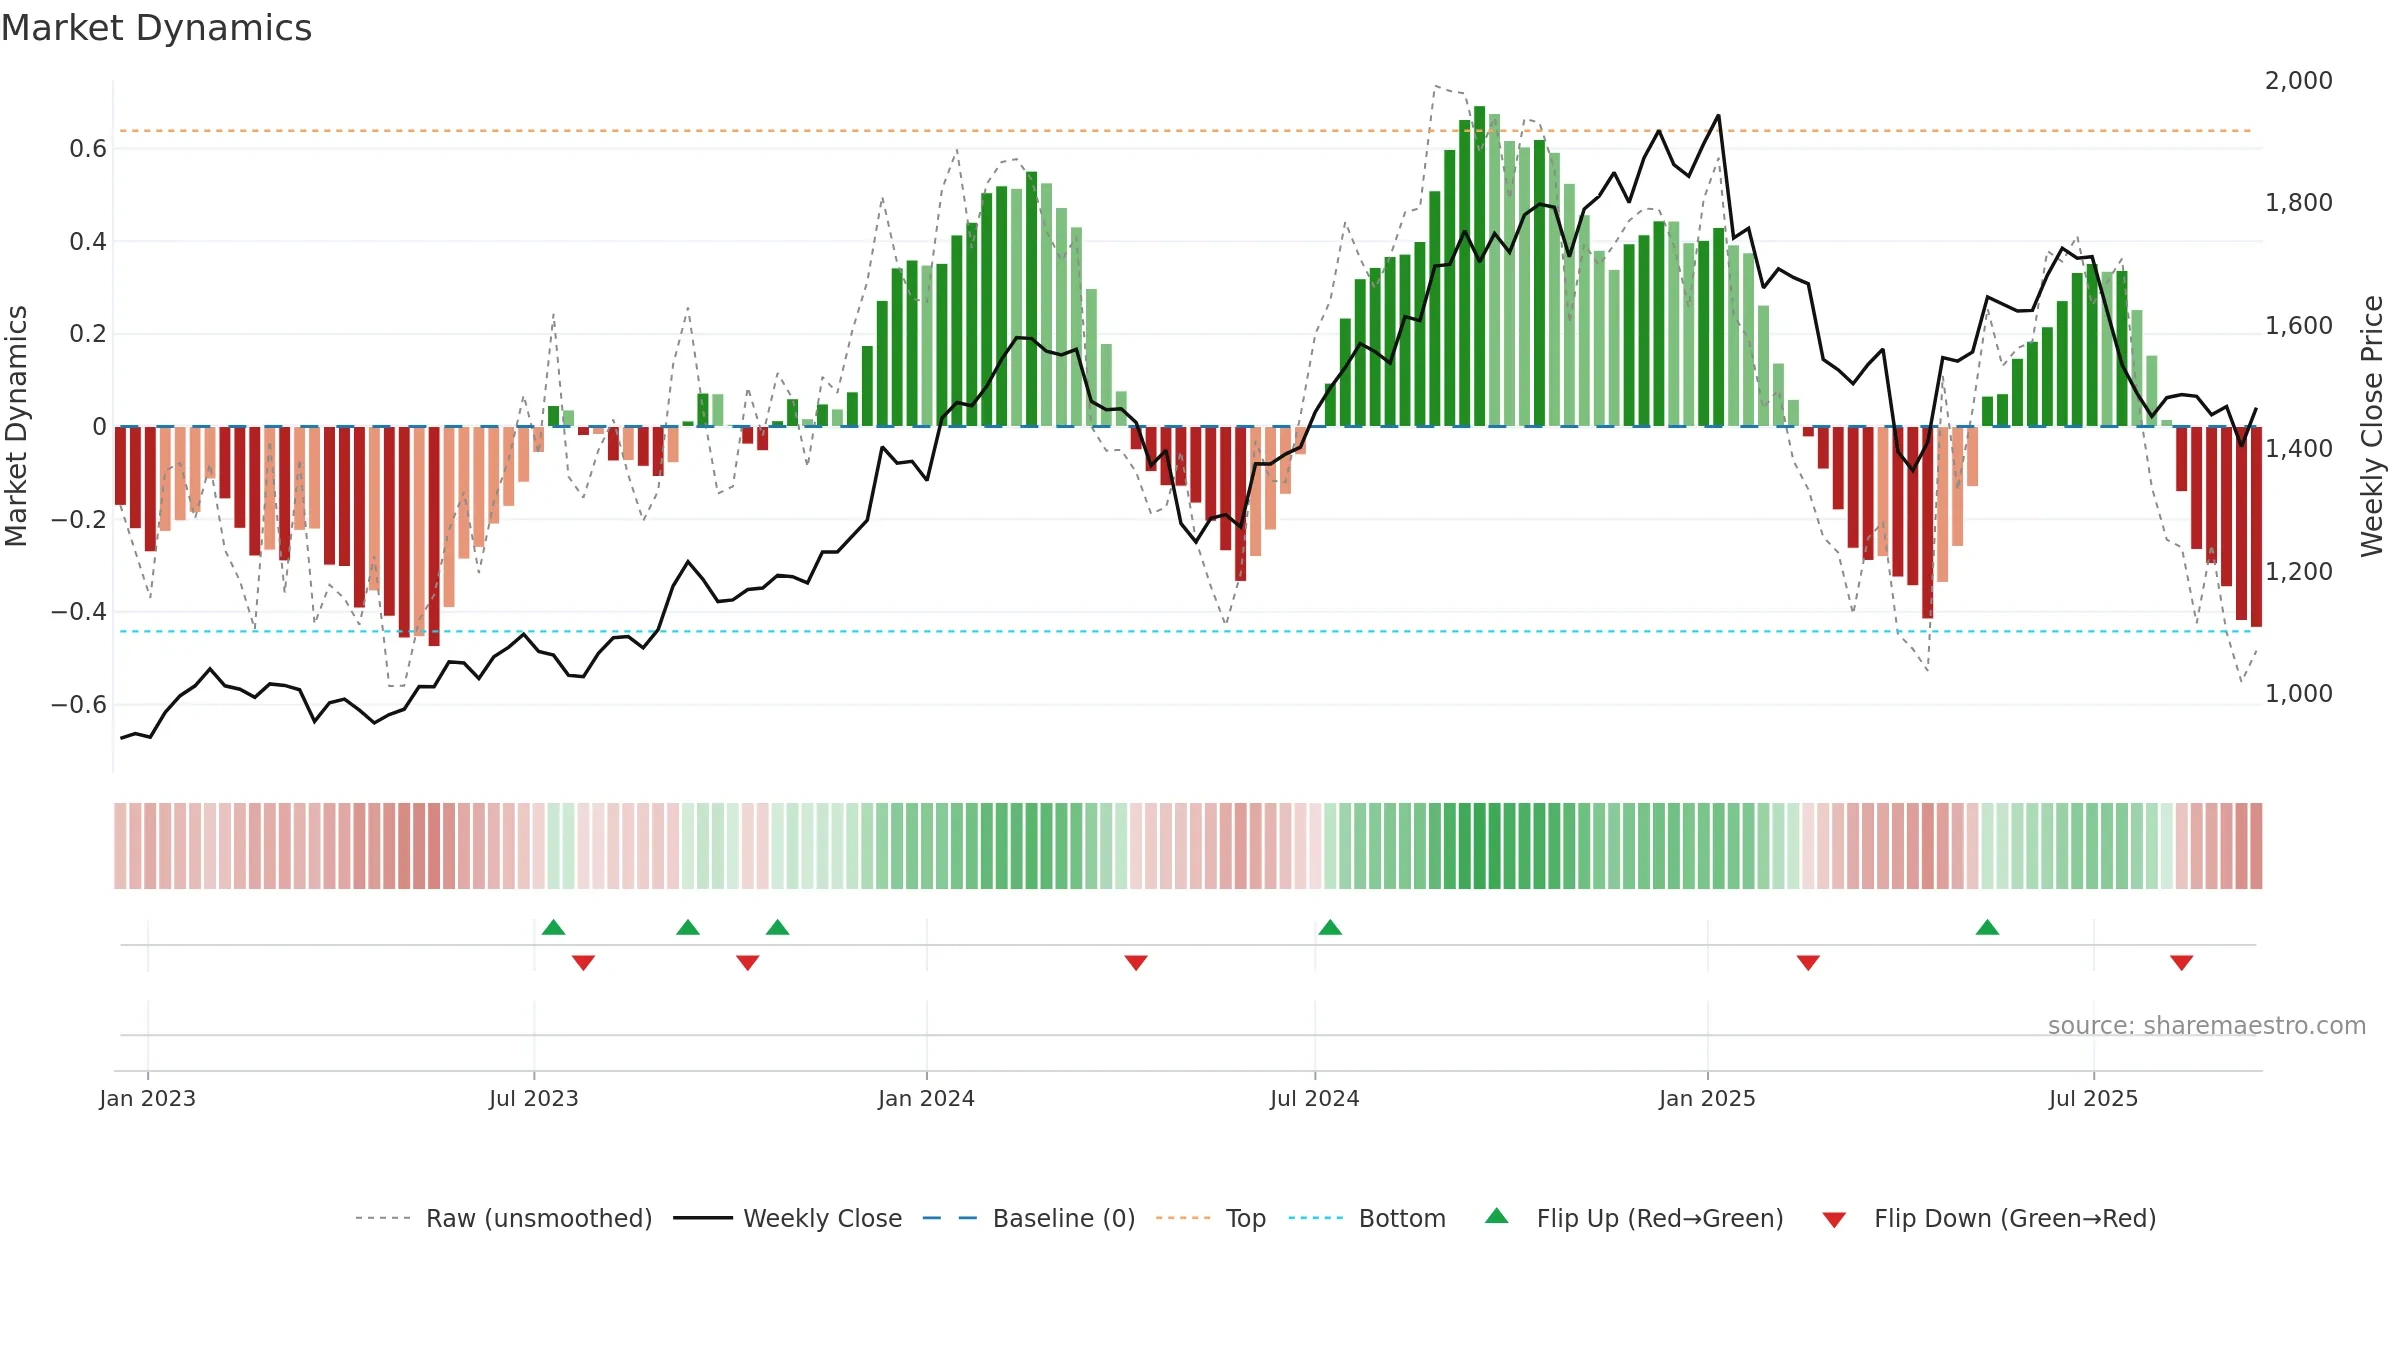The image size is (2400, 1350).
Task: Select the Flip Down marker in late July 2023
Action: tap(584, 963)
